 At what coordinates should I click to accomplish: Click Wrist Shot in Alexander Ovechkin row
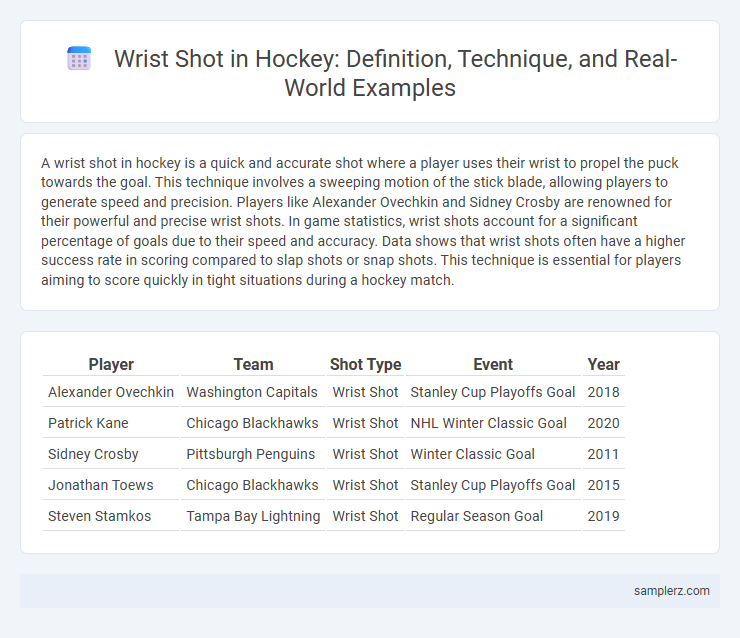tap(365, 392)
